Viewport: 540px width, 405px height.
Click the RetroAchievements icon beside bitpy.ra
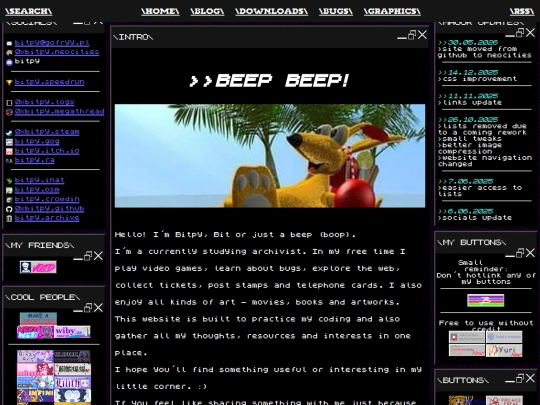[x=9, y=160]
